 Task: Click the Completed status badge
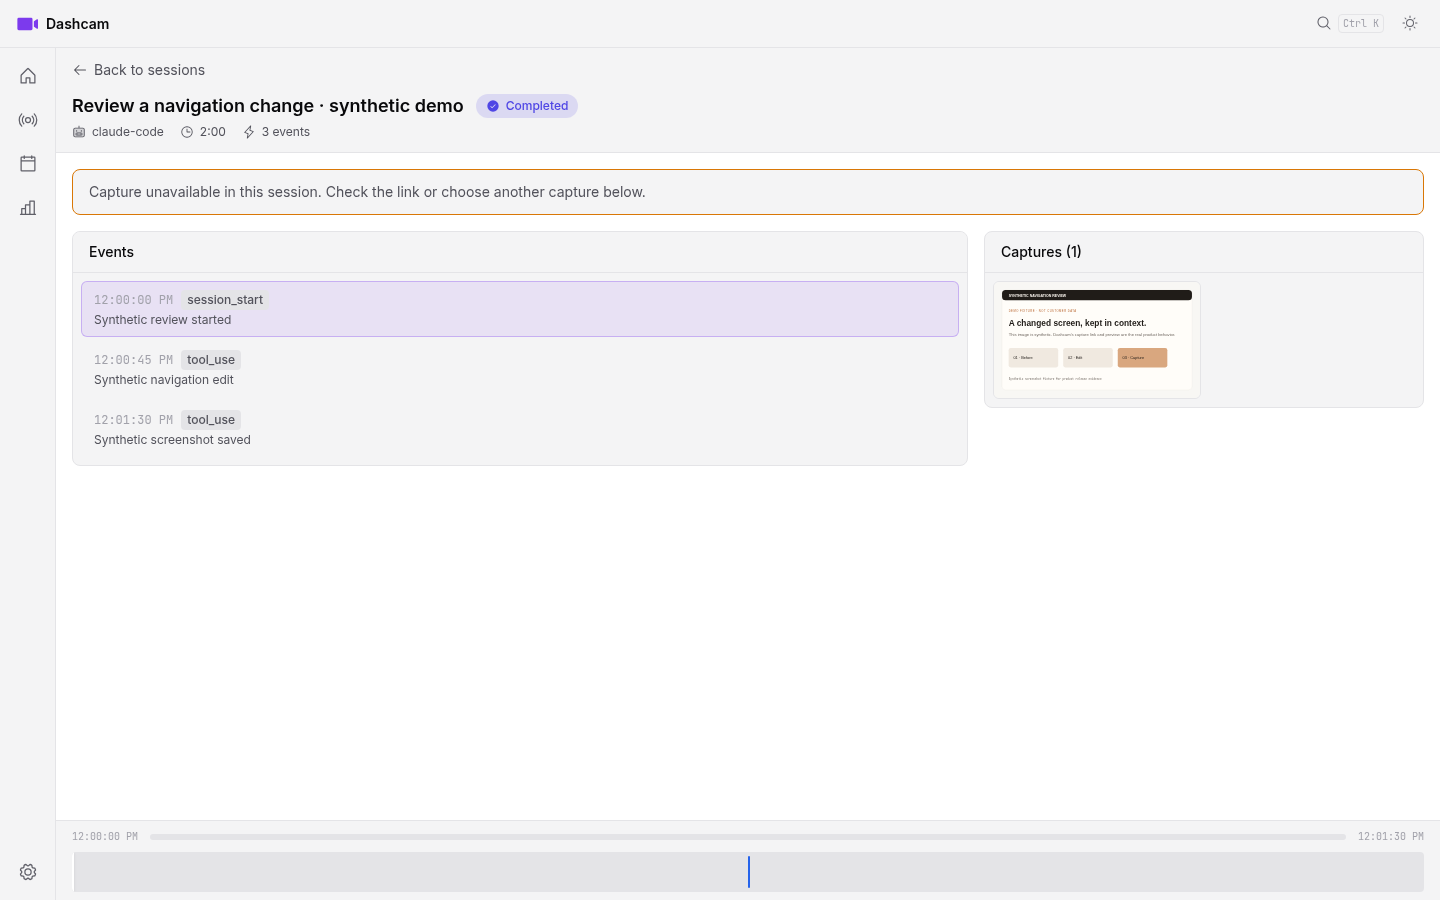(x=527, y=106)
